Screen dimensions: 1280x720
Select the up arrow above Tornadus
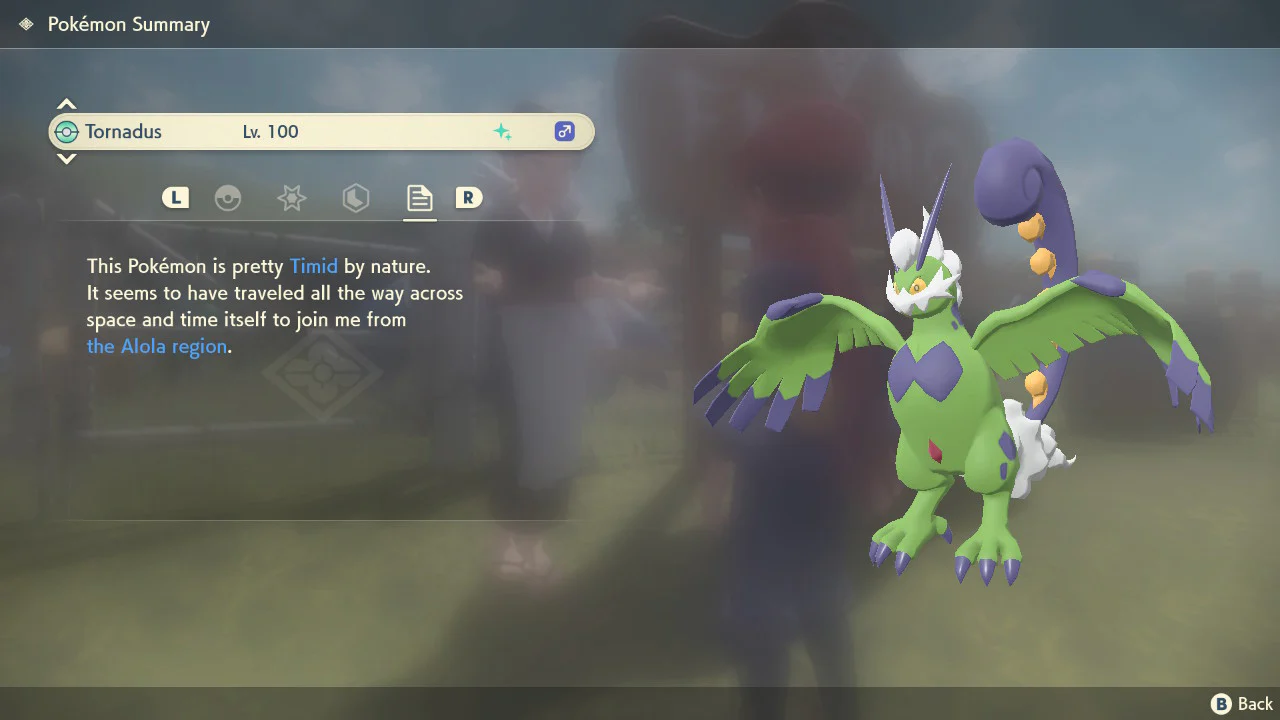[x=66, y=104]
